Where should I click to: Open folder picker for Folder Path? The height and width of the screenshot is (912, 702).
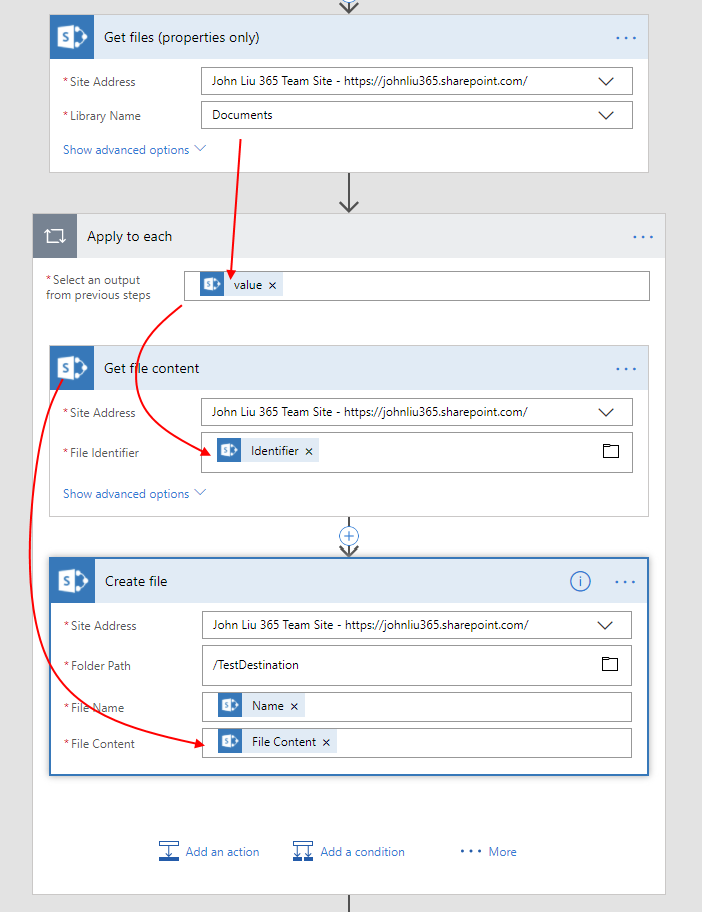pos(610,664)
